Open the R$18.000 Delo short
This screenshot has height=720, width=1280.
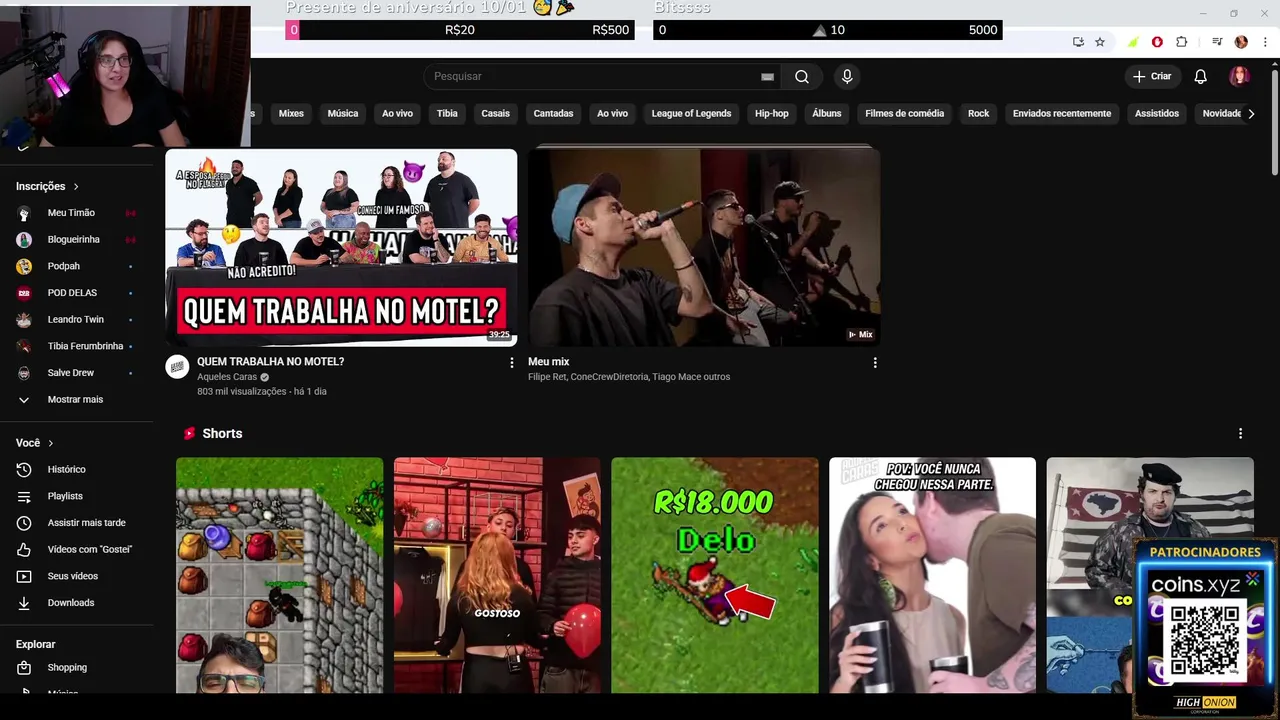(x=715, y=575)
